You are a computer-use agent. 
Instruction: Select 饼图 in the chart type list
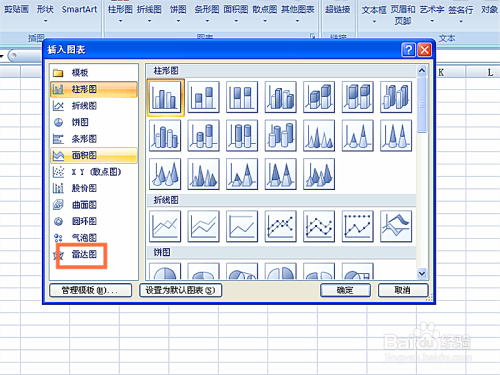tap(94, 122)
